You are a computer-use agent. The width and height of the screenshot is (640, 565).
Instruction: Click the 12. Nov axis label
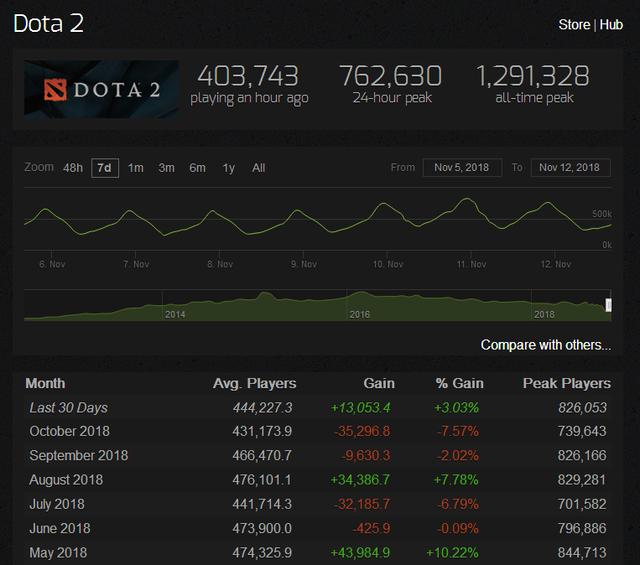(556, 264)
